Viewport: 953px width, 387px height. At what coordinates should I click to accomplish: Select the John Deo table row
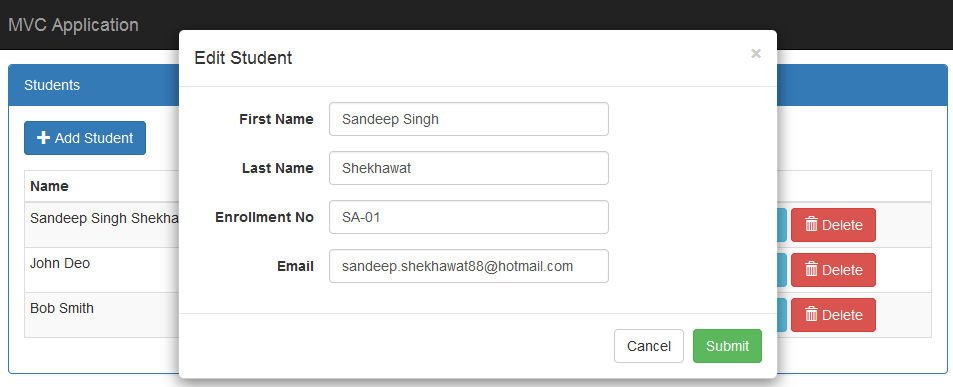(478, 270)
